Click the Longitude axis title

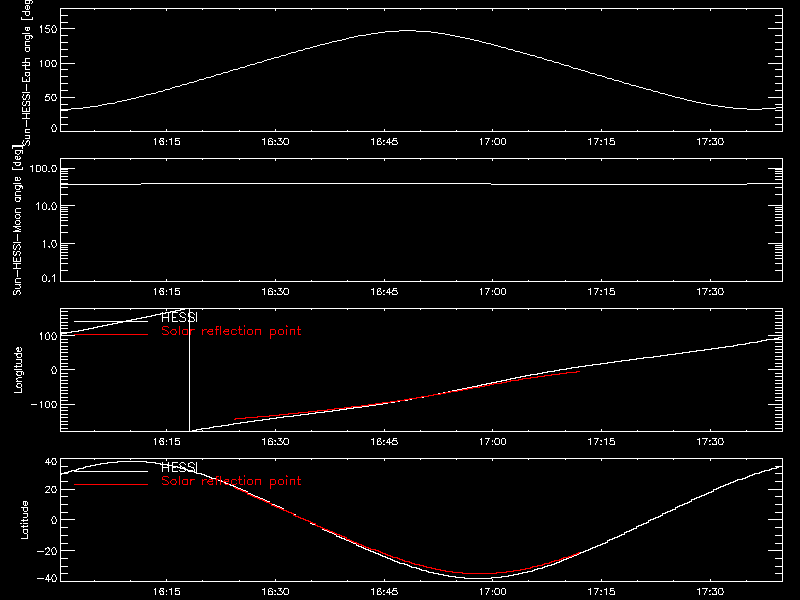pos(18,370)
